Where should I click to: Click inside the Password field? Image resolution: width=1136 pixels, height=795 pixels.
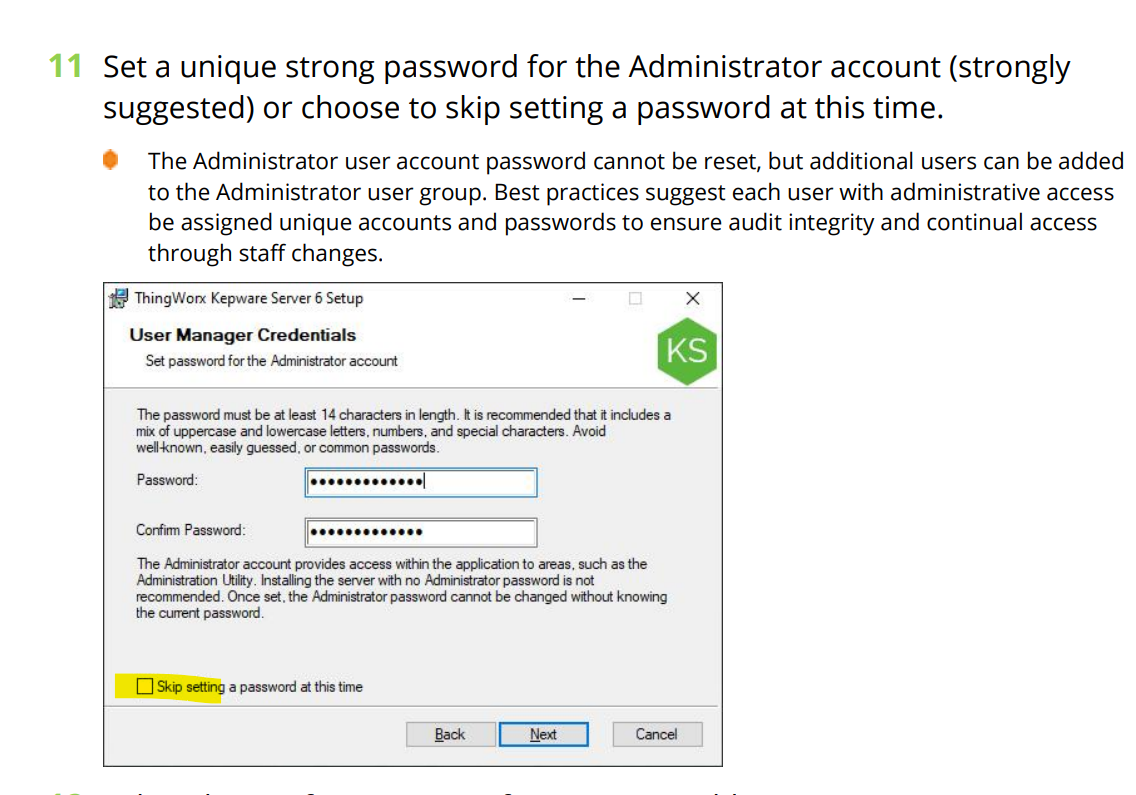pos(420,482)
